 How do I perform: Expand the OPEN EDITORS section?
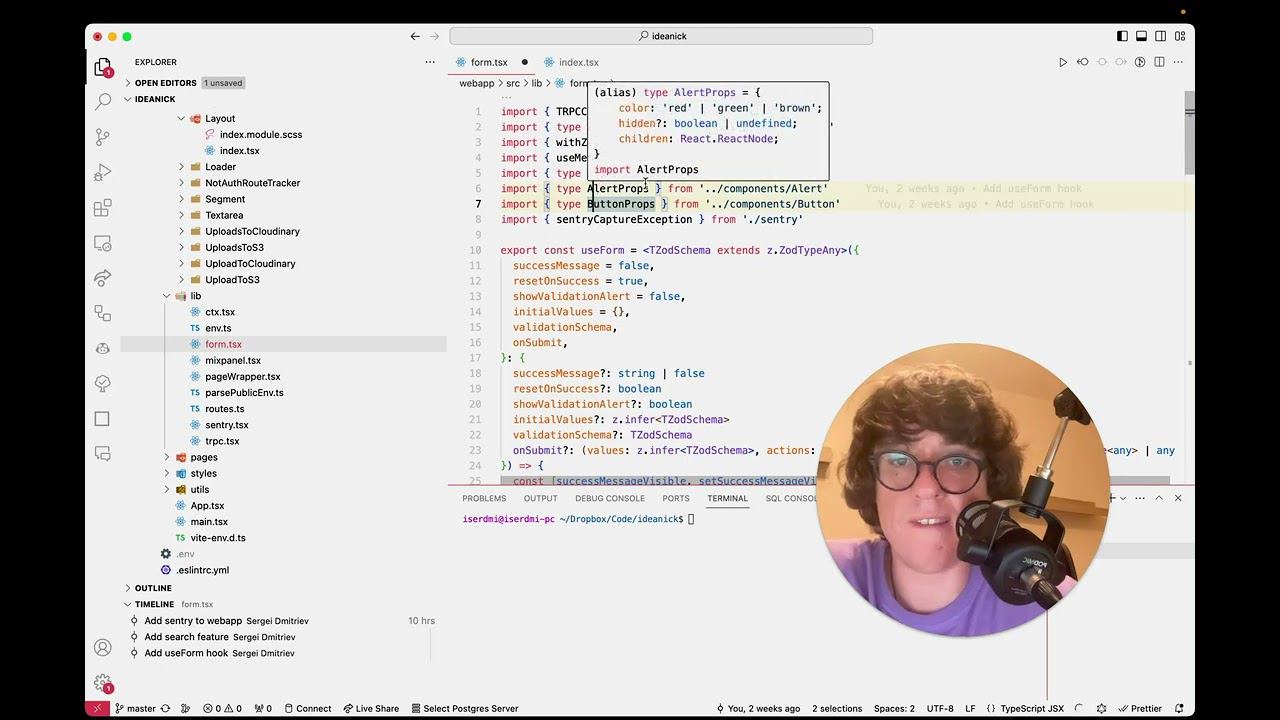(284, 83)
